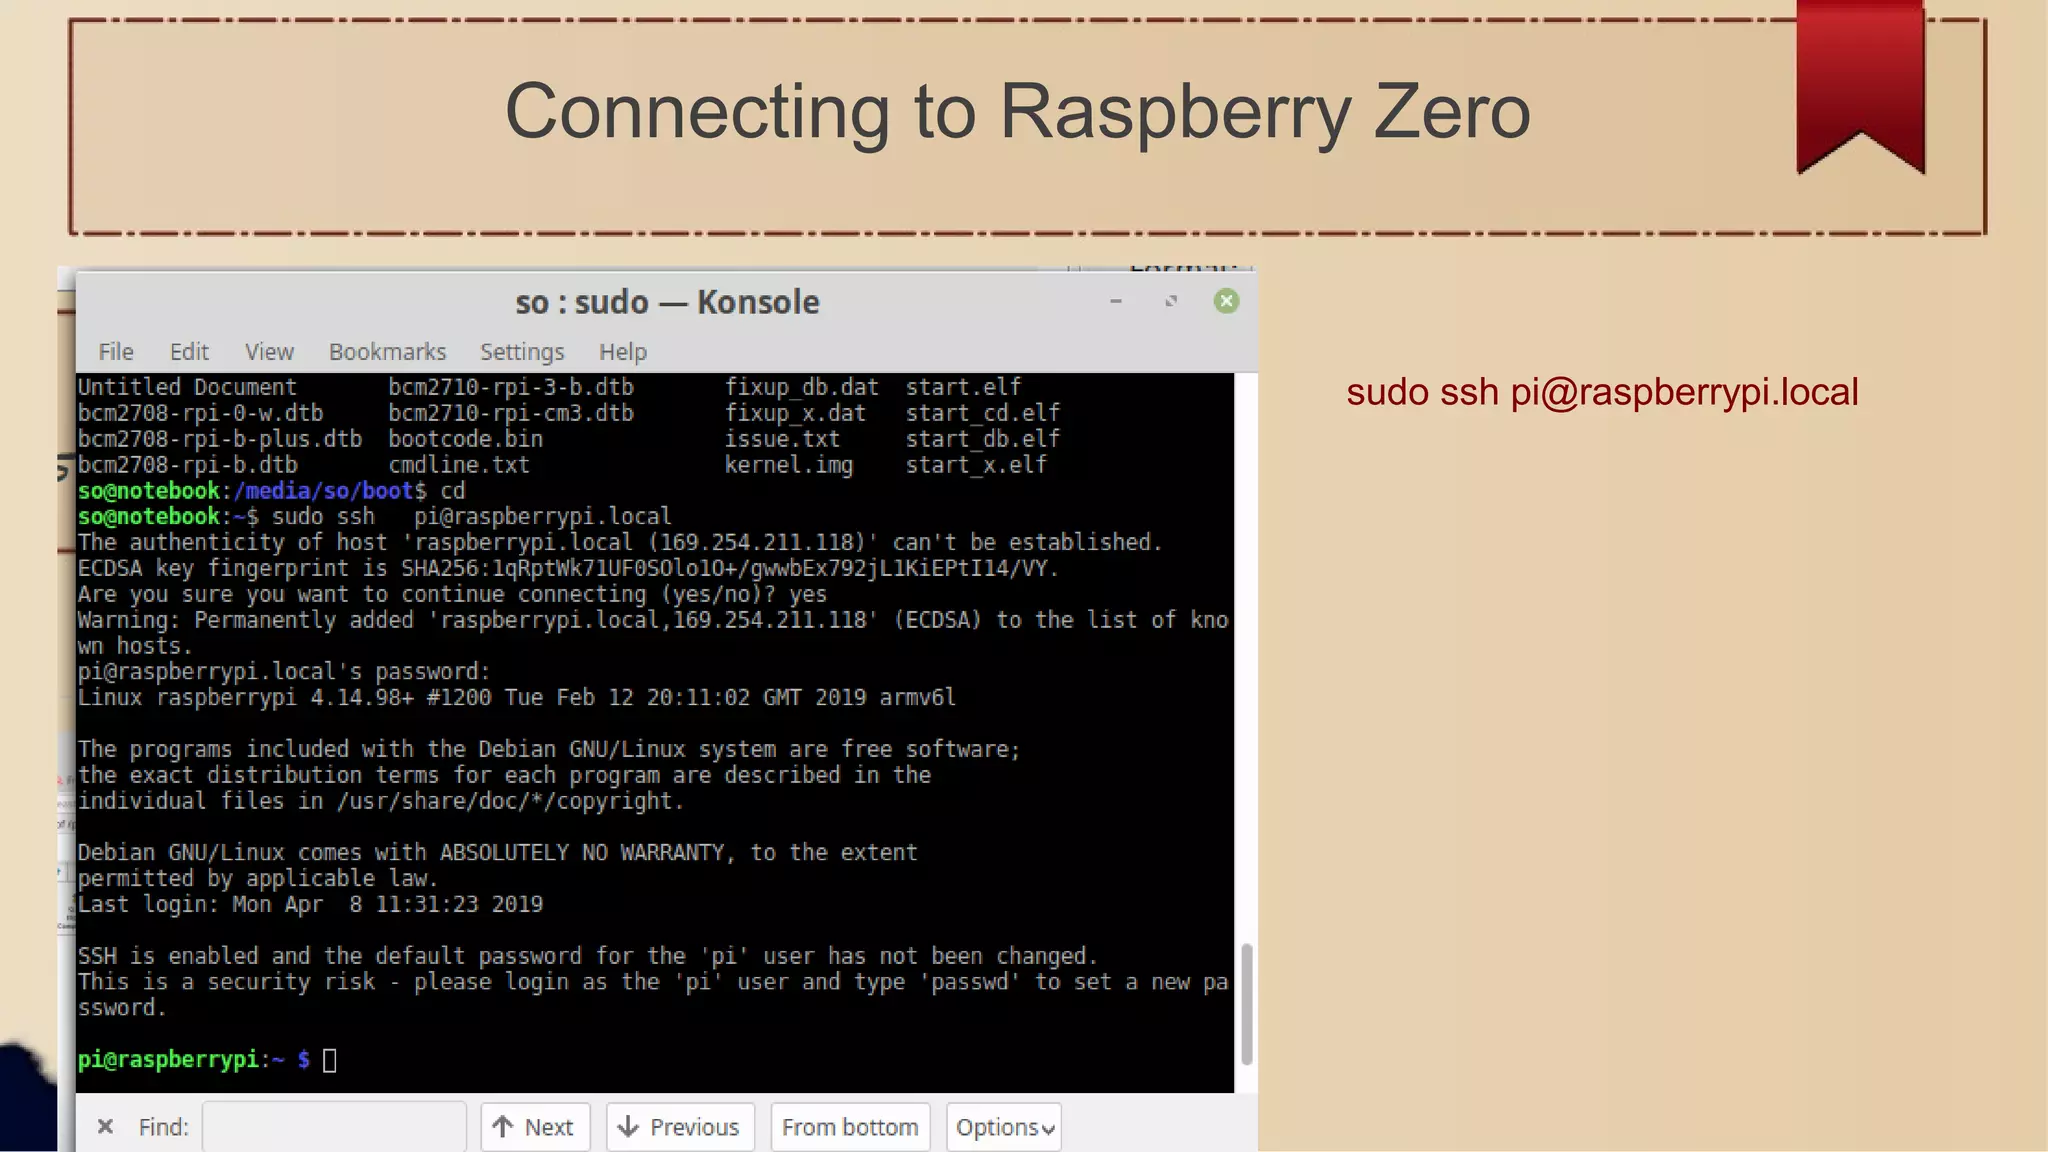Open the Settings menu
Screen dimensions: 2048x1152
click(x=522, y=352)
